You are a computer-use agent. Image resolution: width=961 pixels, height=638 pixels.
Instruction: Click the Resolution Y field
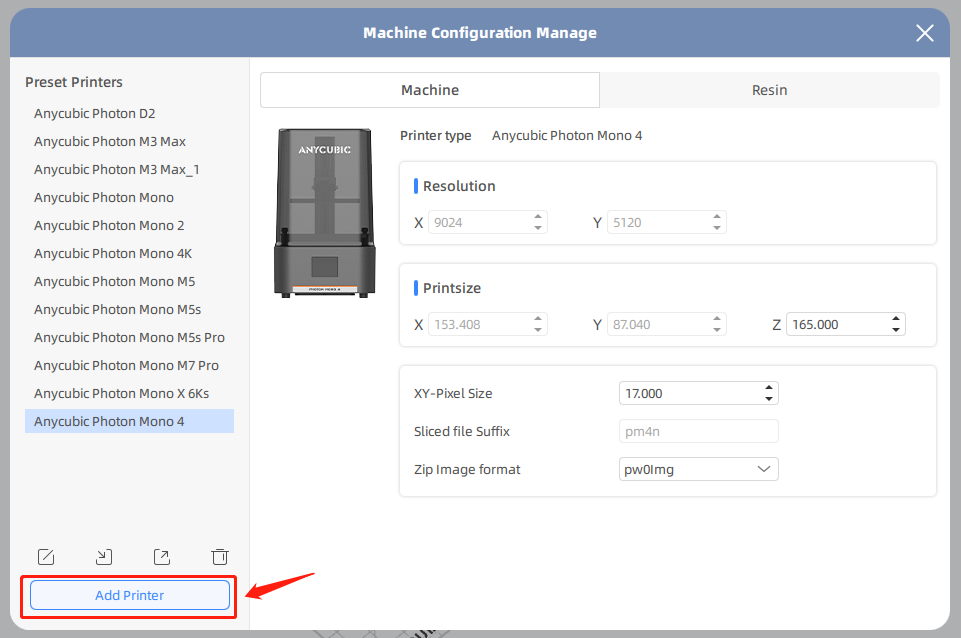click(667, 222)
